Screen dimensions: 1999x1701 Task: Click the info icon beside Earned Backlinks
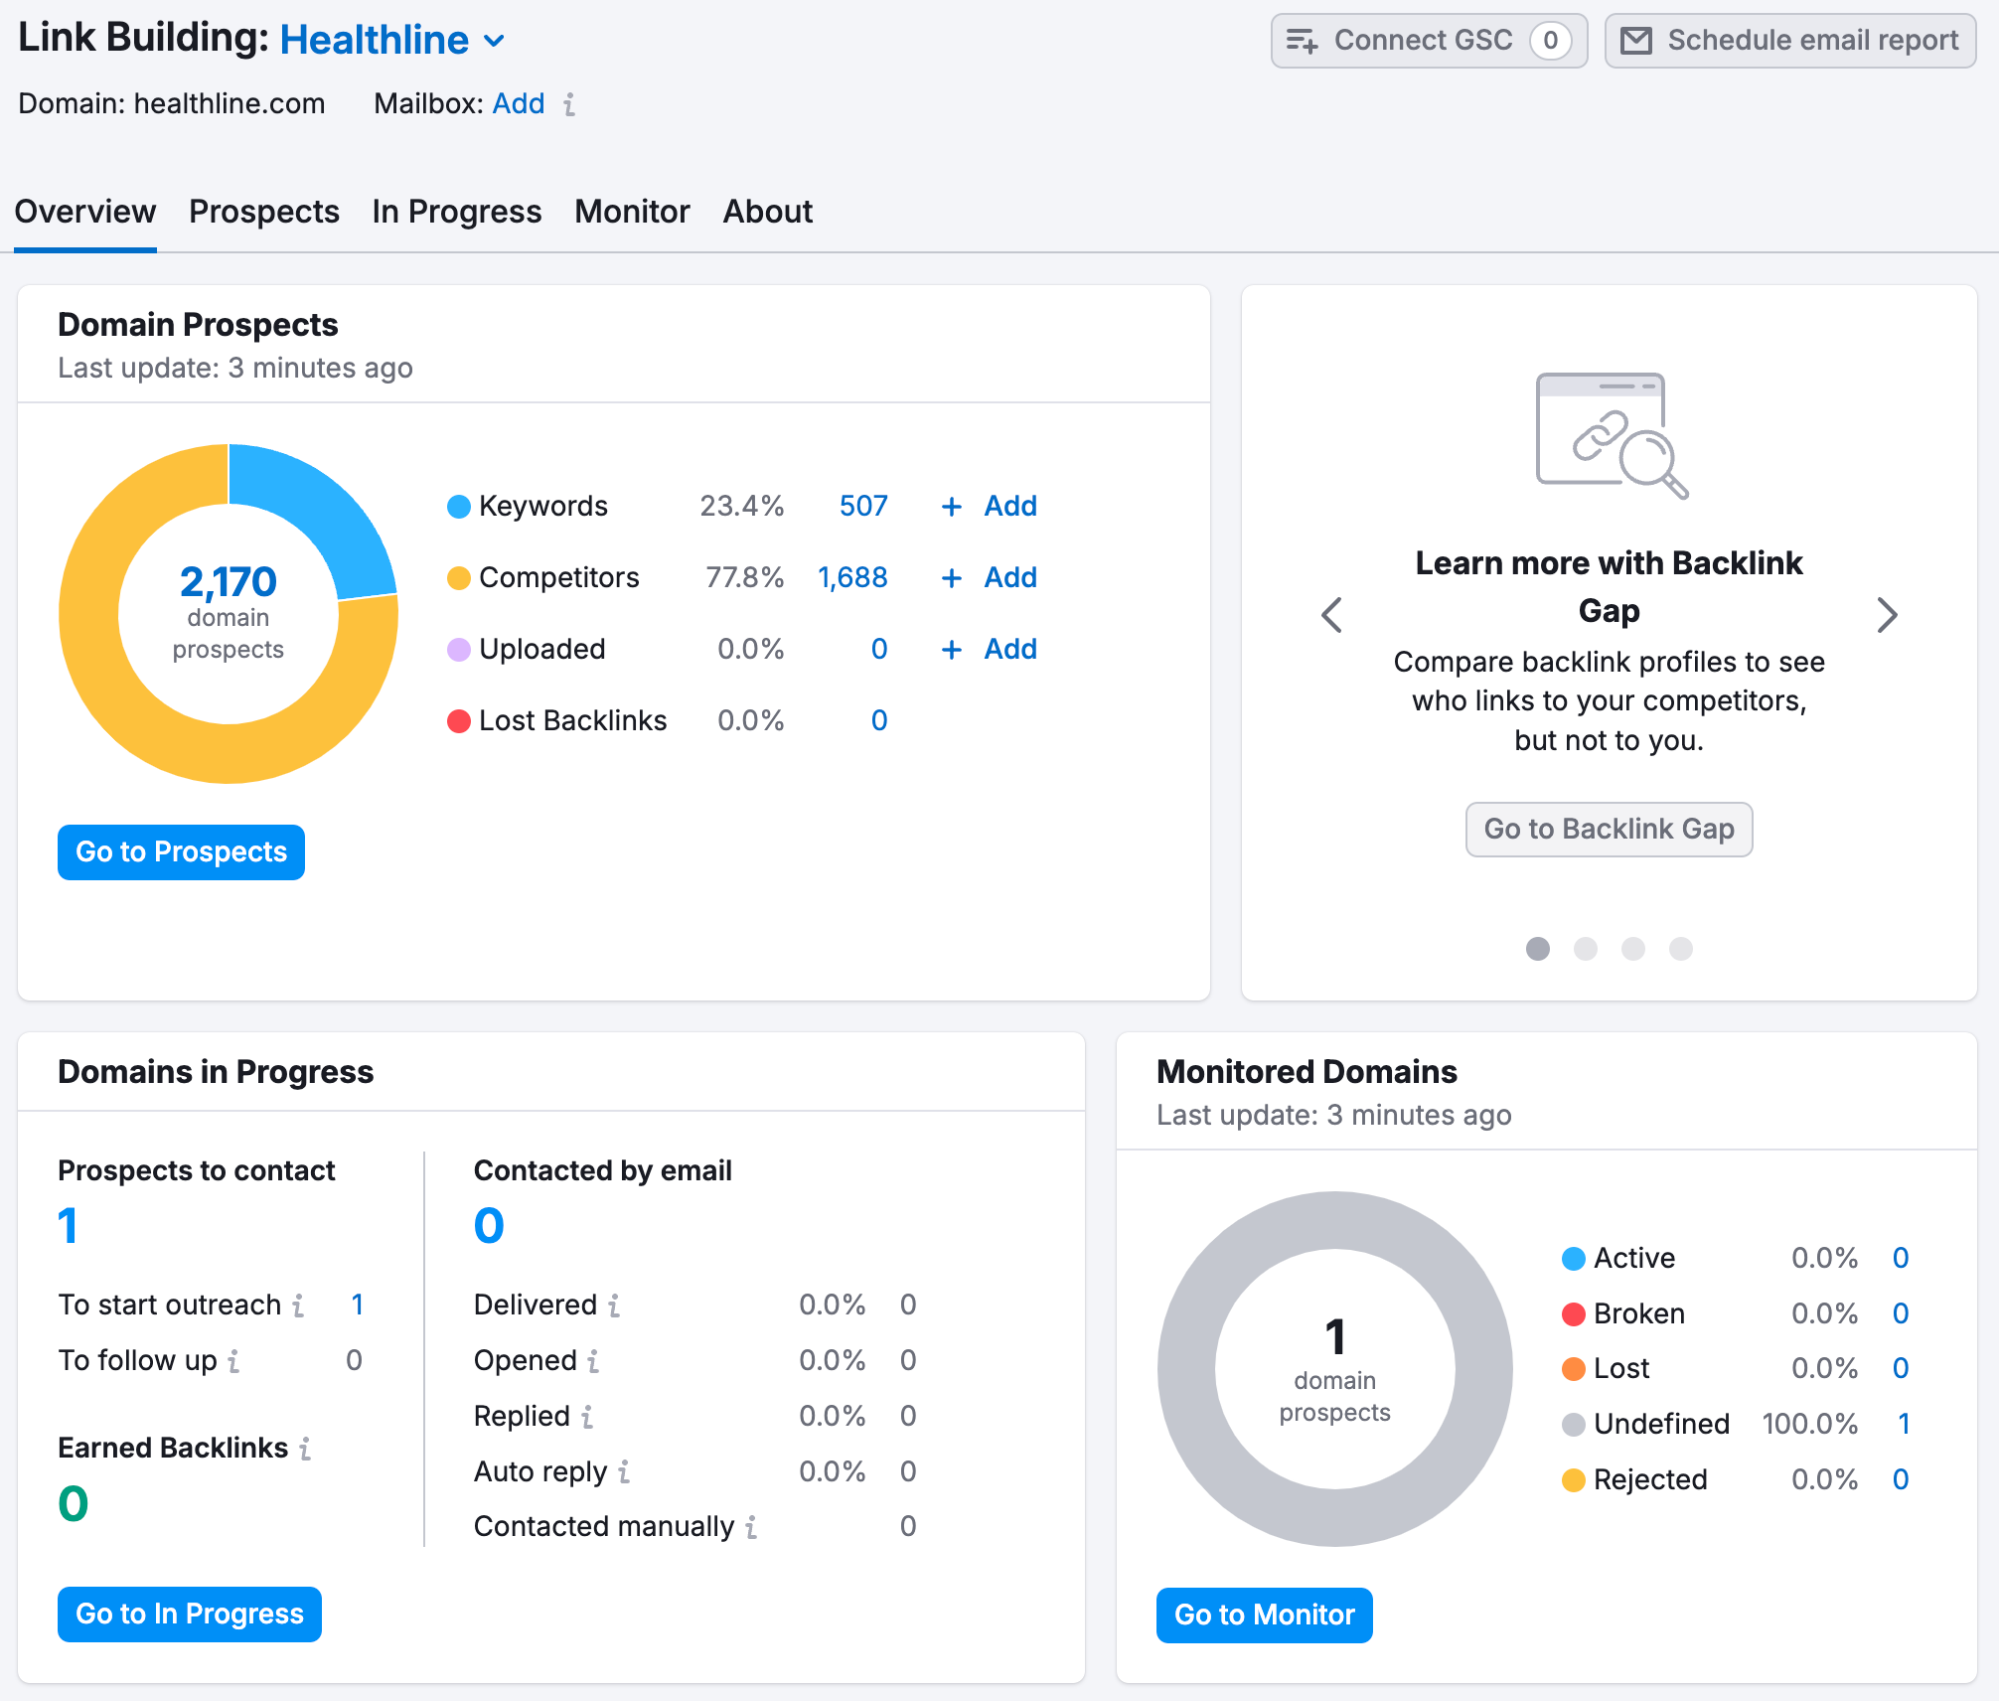tap(306, 1448)
